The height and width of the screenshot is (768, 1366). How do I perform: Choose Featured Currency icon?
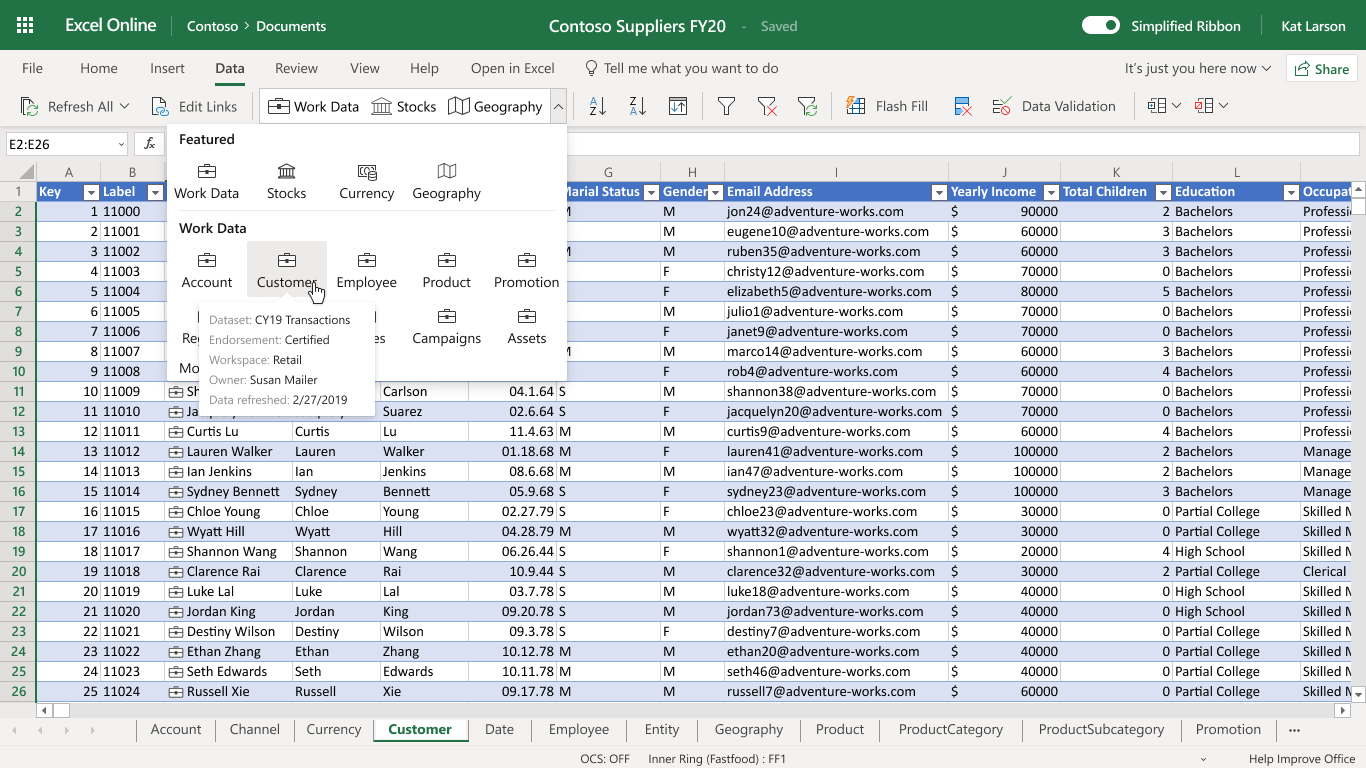point(367,181)
